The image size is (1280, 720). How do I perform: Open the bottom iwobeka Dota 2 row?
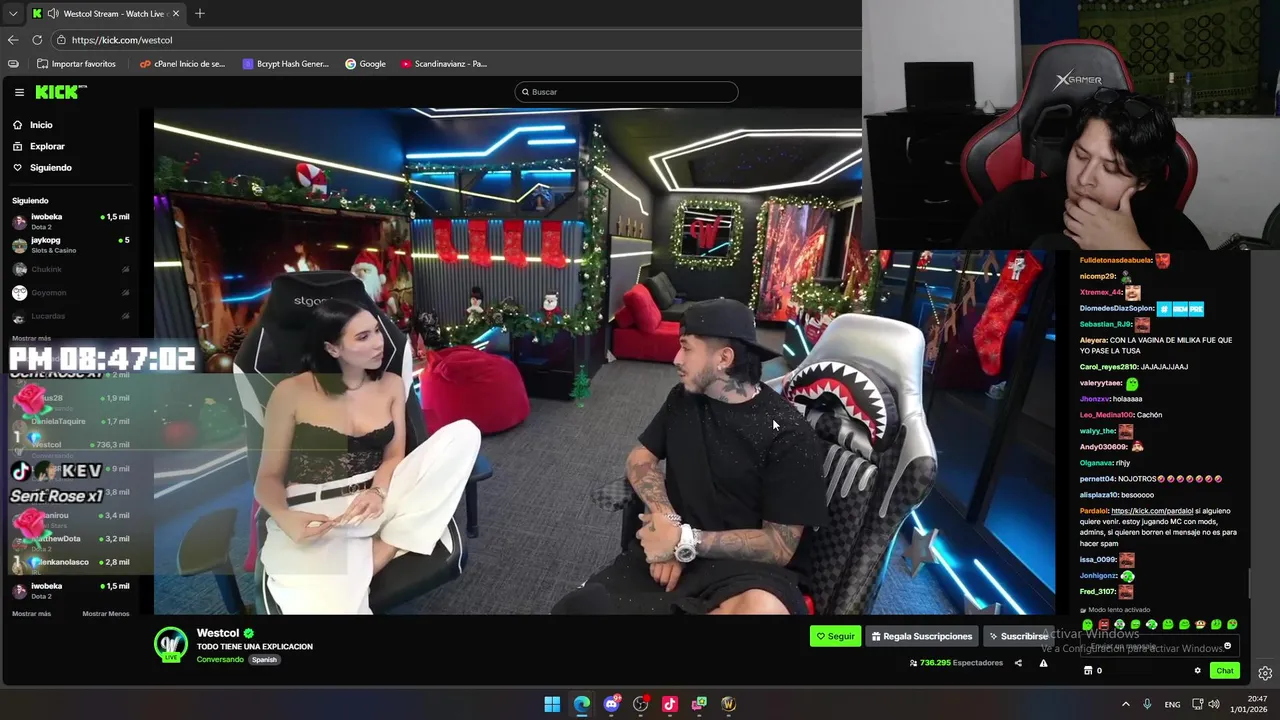tap(70, 590)
